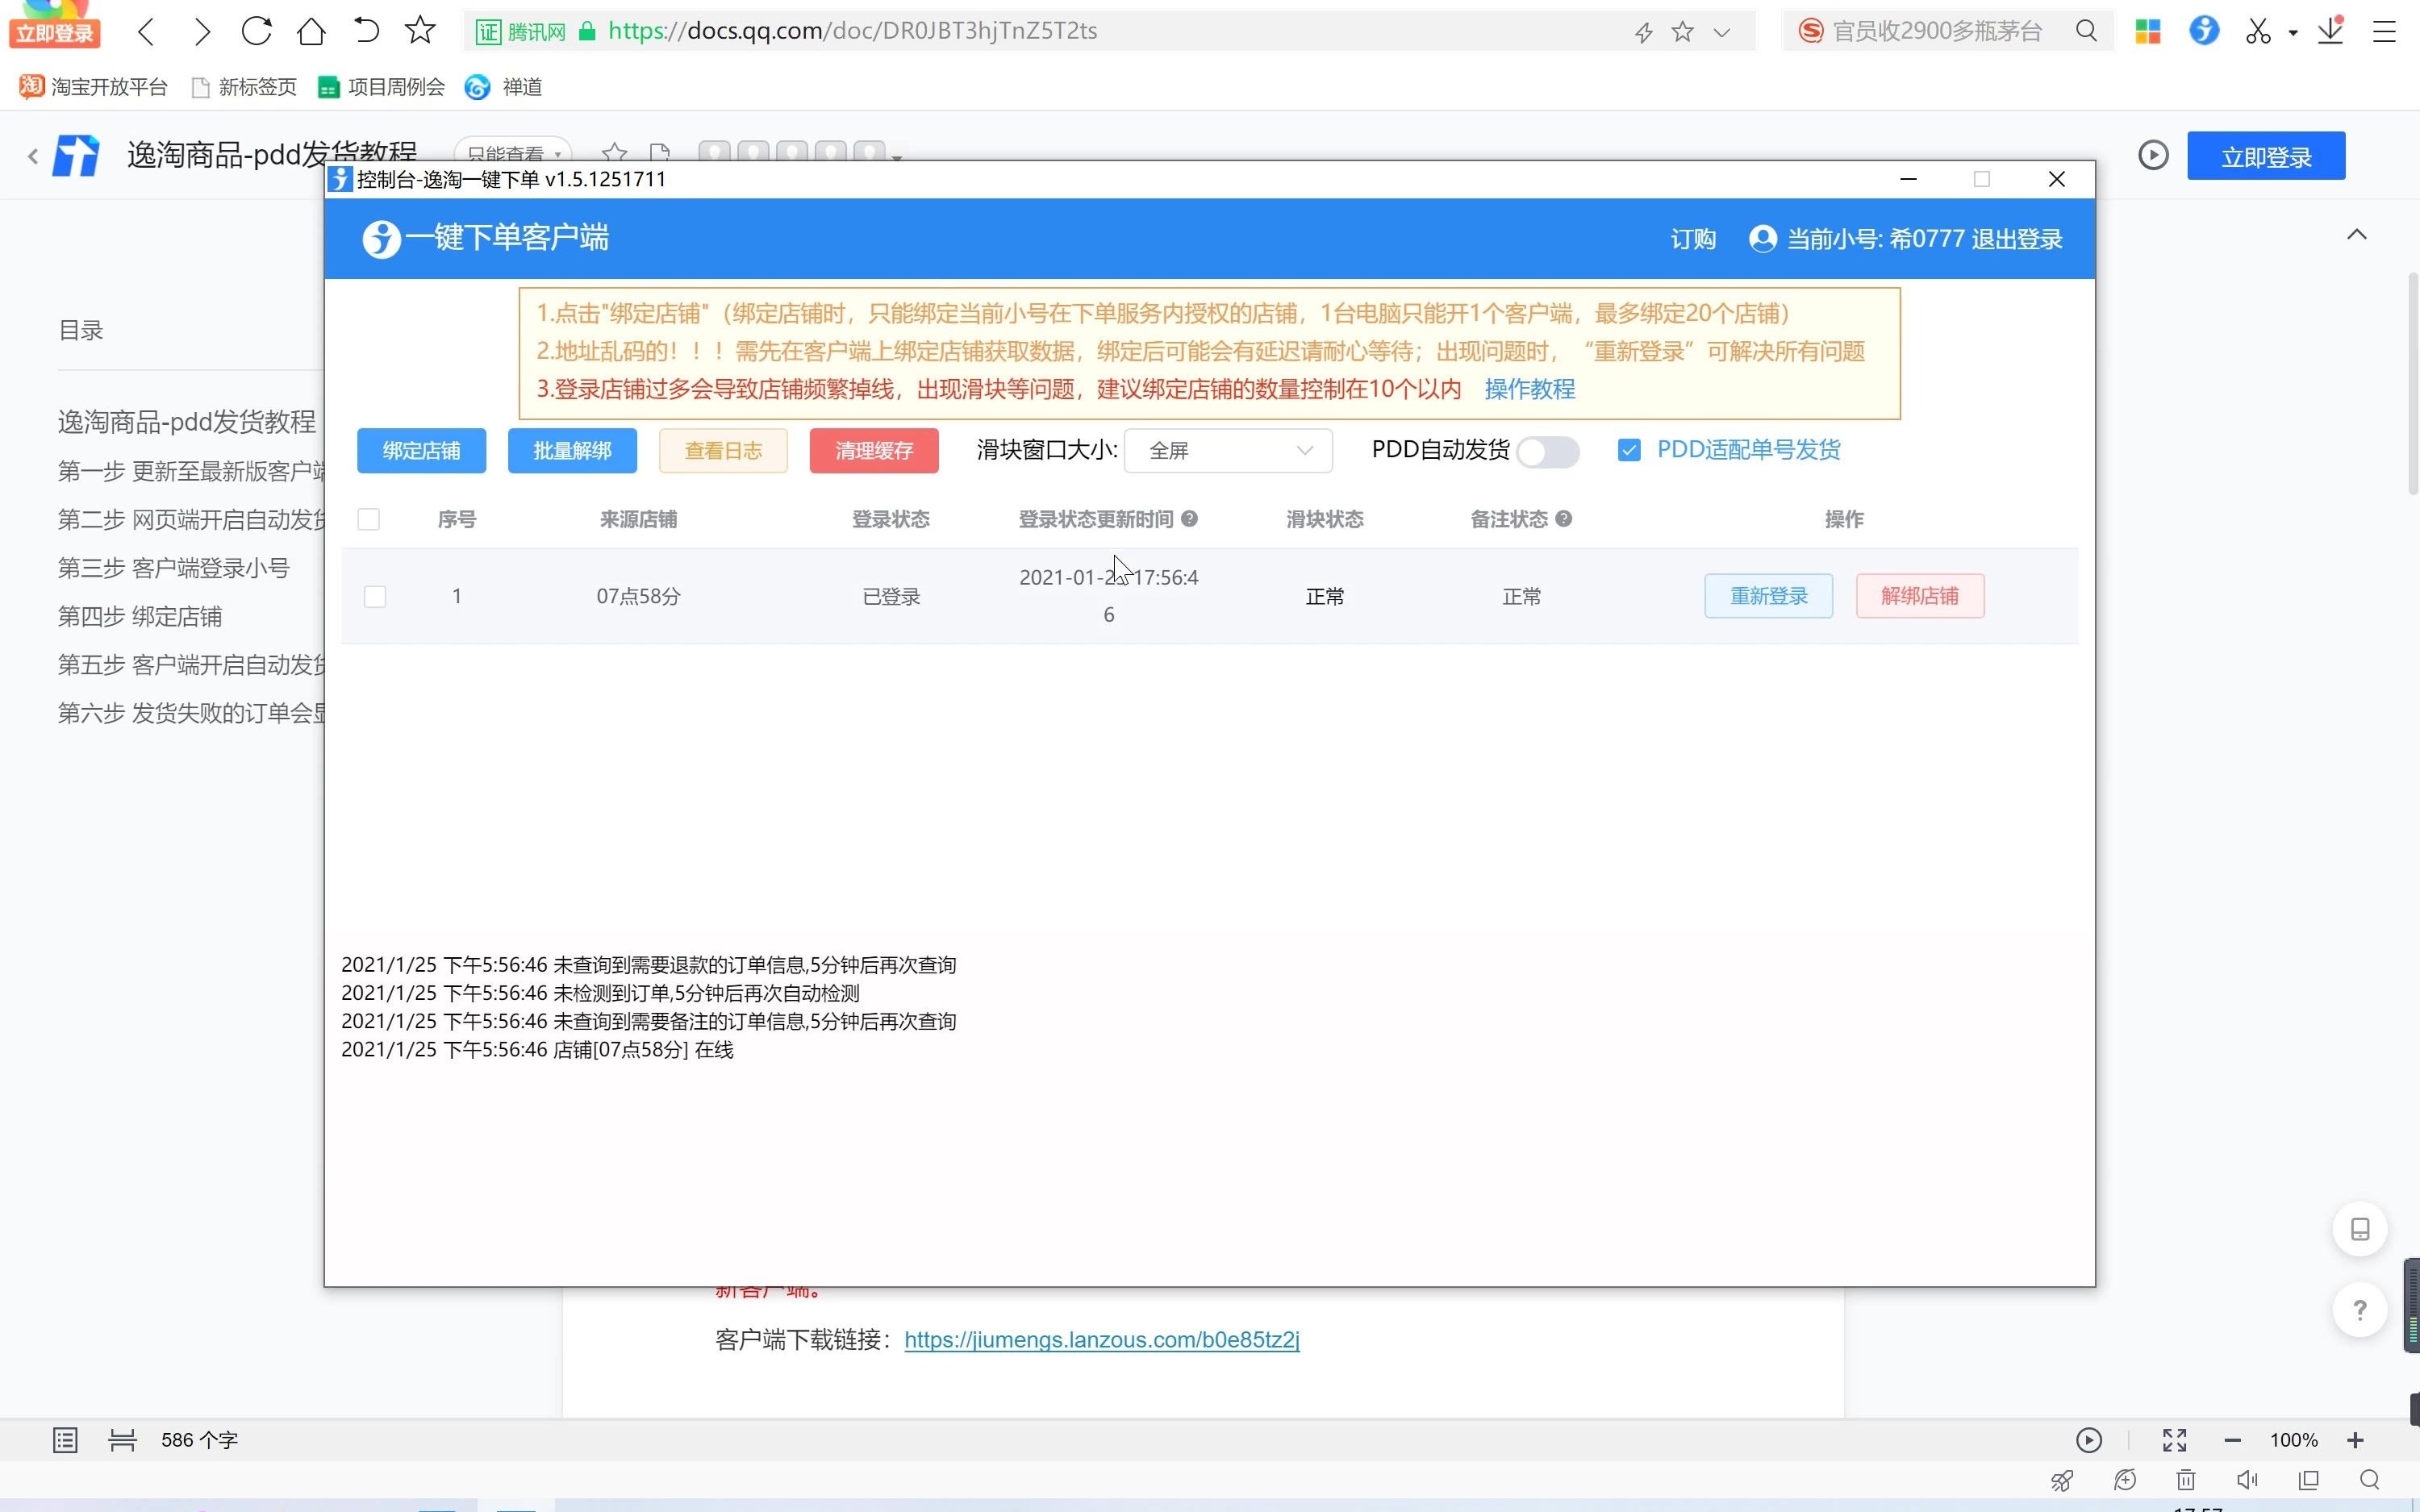Open the client download link jiumengs.lanzous.com

(x=1101, y=1340)
